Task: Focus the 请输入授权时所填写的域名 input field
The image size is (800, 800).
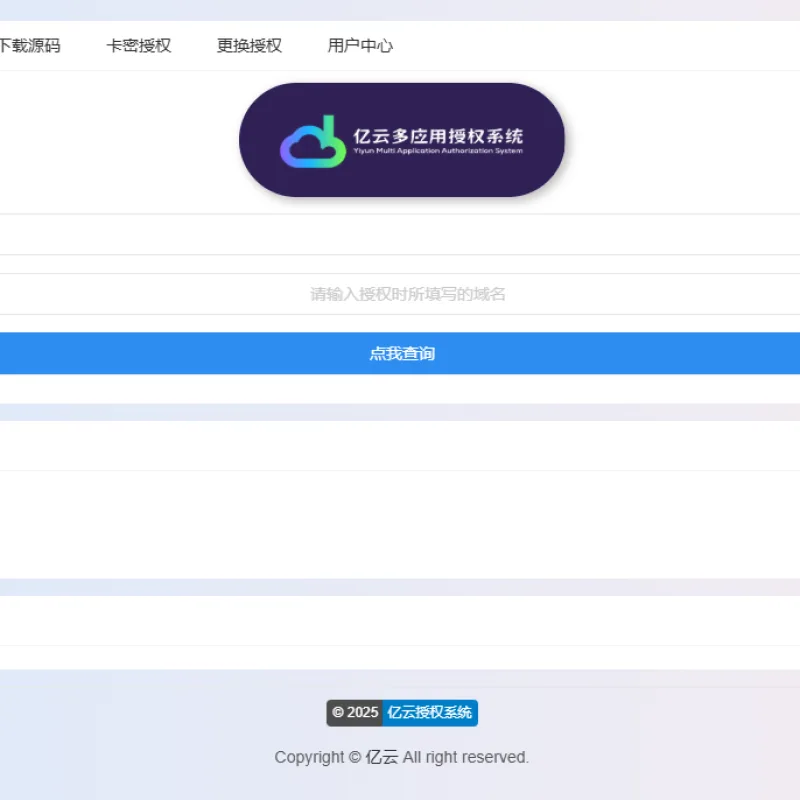Action: [400, 294]
